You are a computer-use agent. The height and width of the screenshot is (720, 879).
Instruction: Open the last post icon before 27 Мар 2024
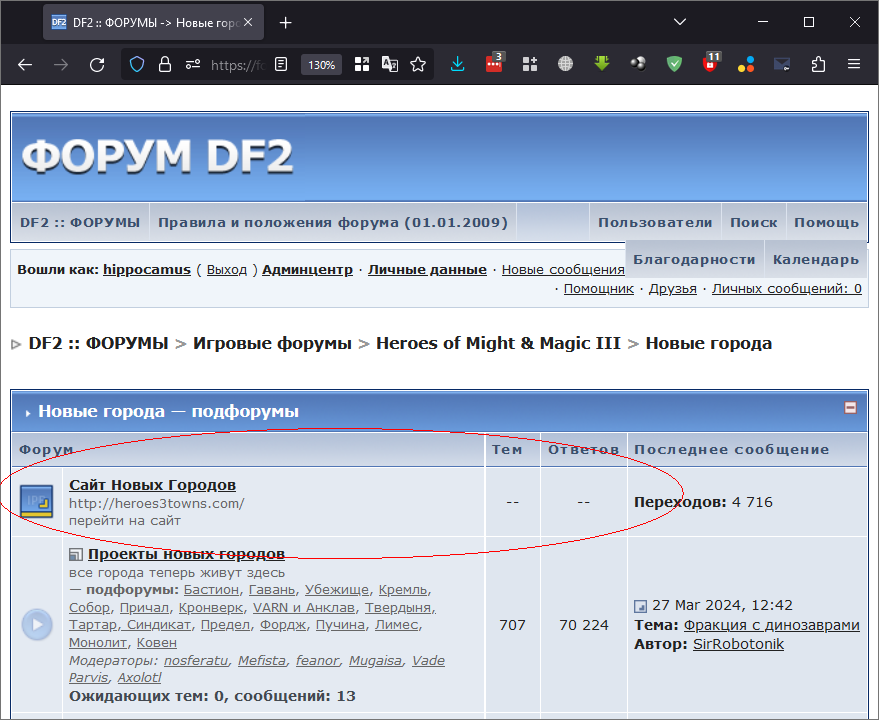[x=640, y=606]
